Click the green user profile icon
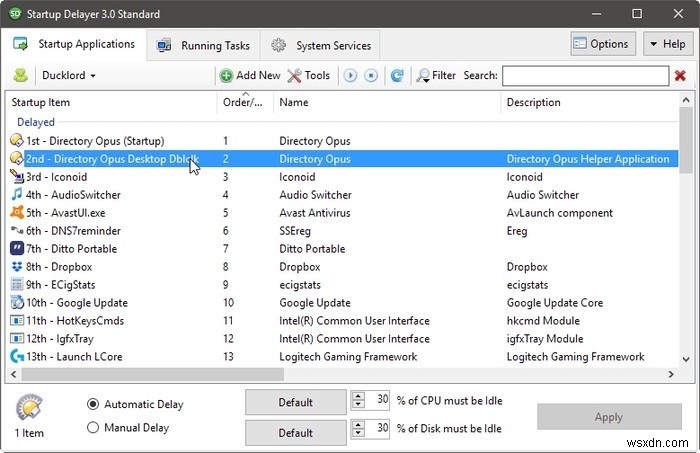Viewport: 700px width, 453px height. (21, 75)
